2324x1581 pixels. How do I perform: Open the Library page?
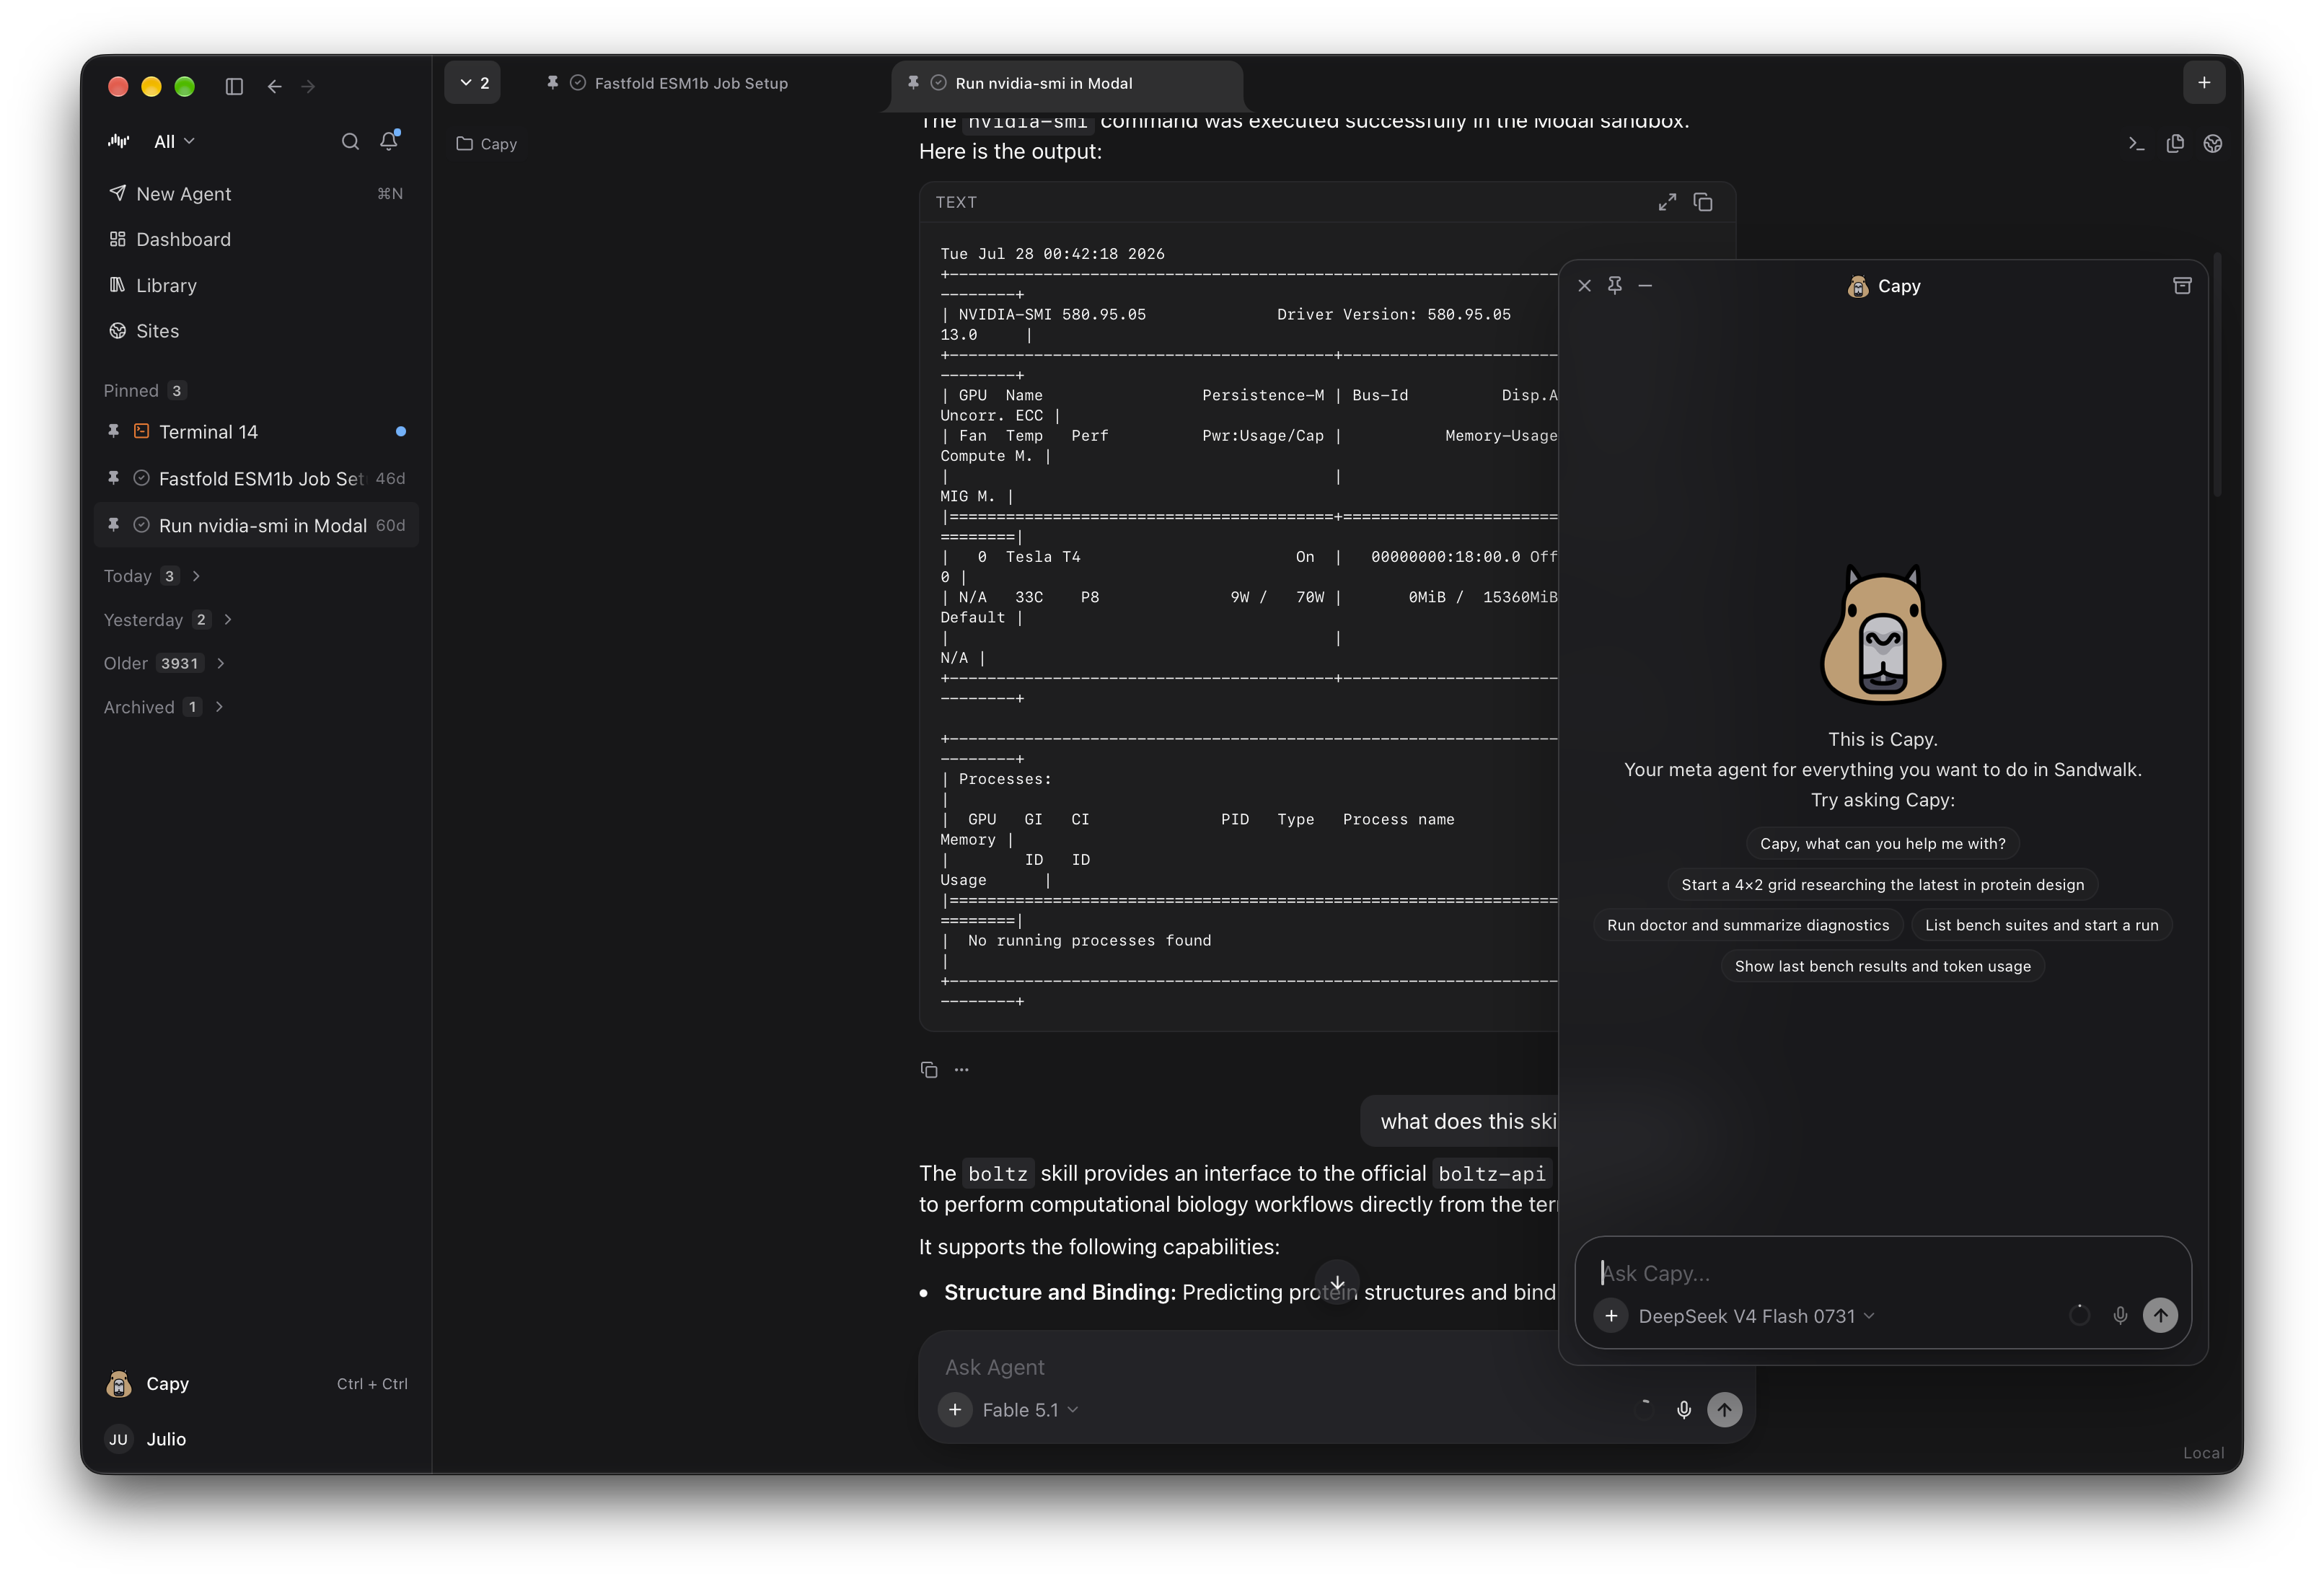pyautogui.click(x=256, y=285)
